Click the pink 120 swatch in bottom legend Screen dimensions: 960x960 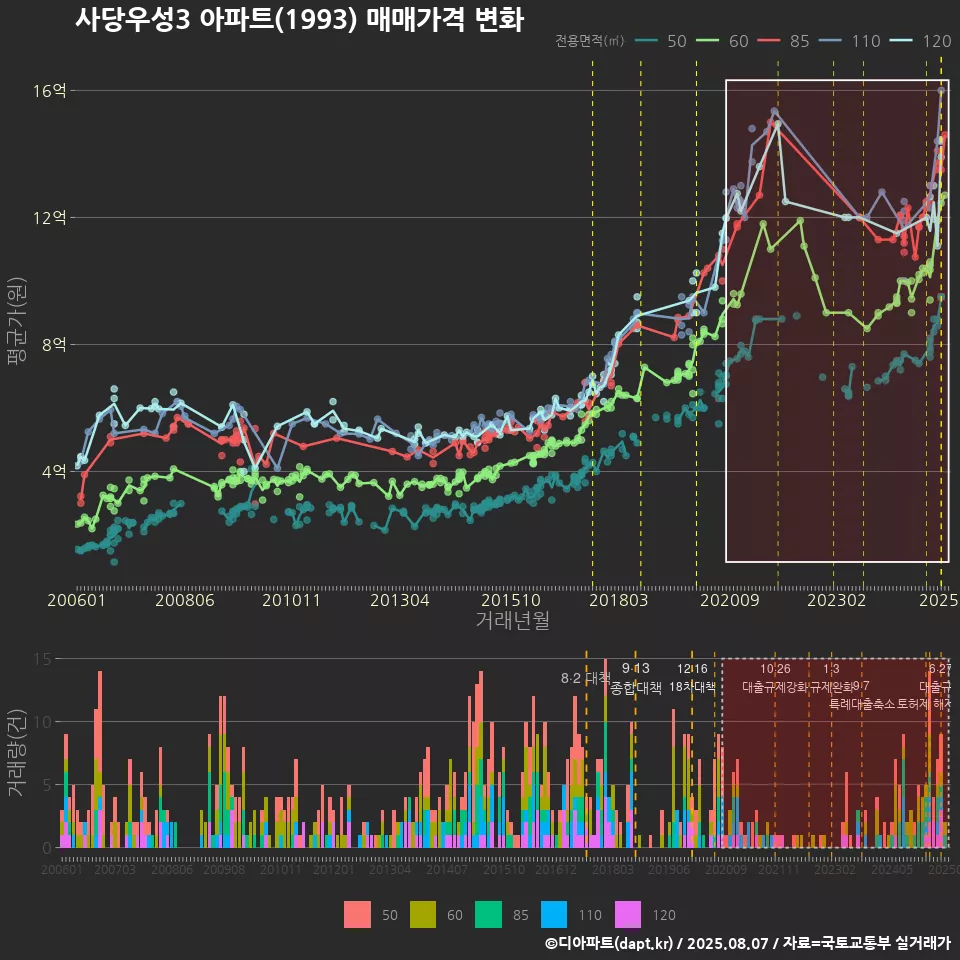[628, 915]
